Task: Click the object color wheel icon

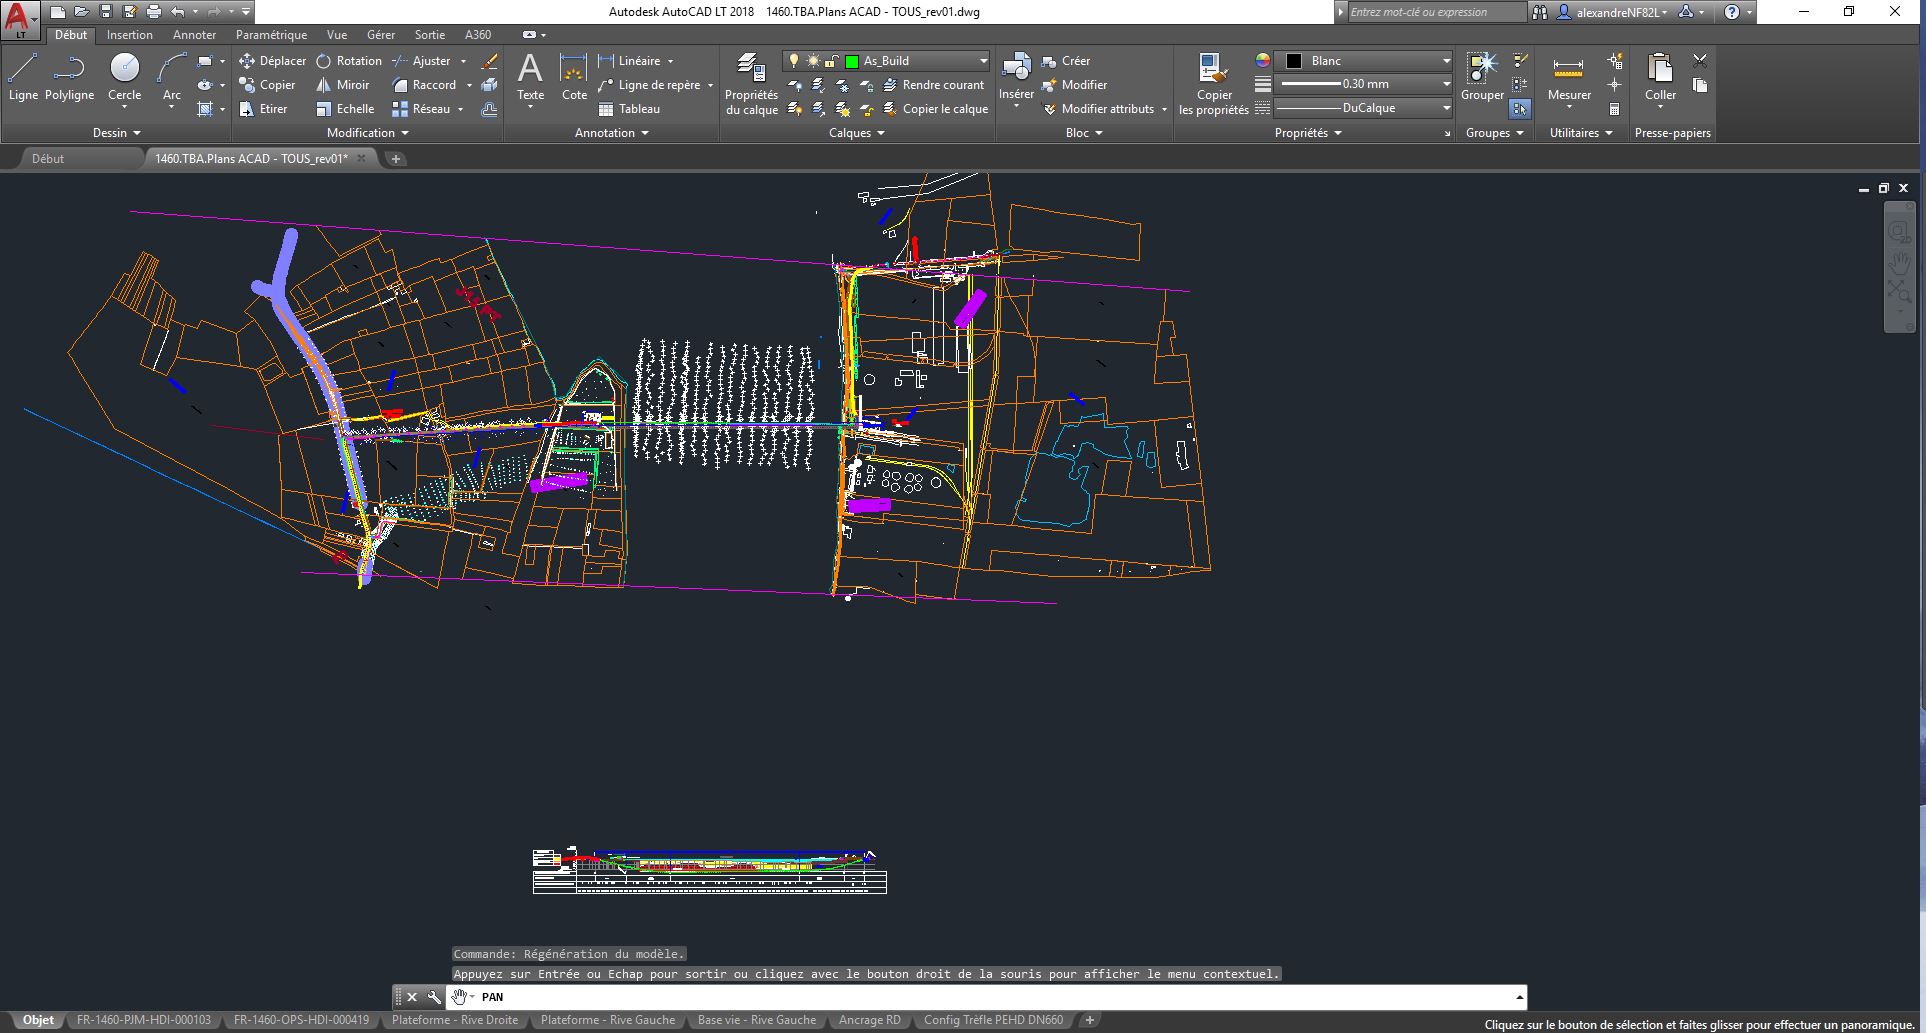Action: (1263, 61)
